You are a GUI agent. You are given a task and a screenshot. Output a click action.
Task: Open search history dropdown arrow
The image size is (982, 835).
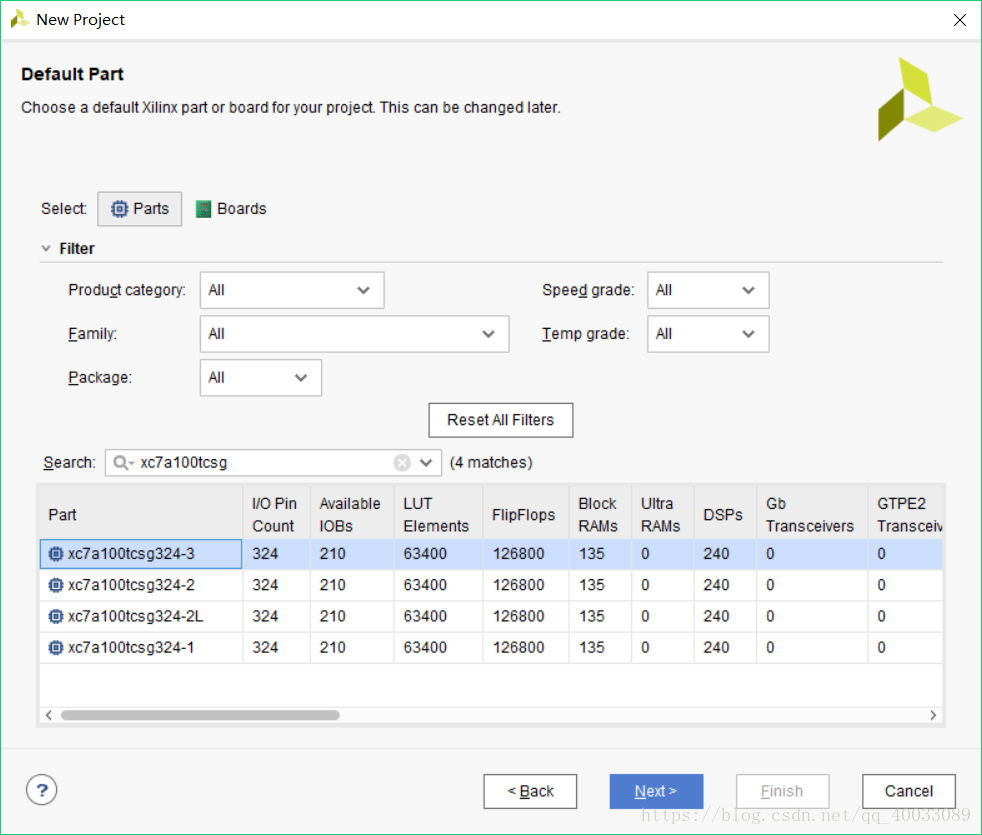[426, 462]
